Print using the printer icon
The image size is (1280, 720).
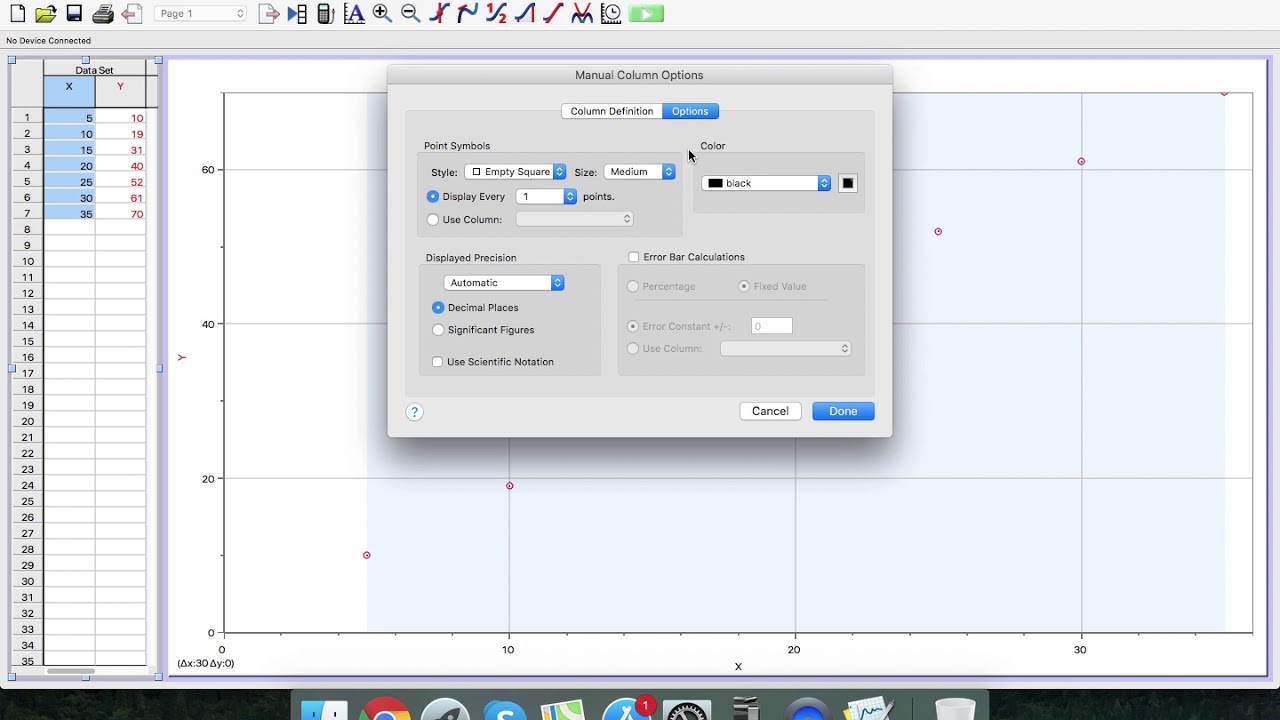coord(103,14)
